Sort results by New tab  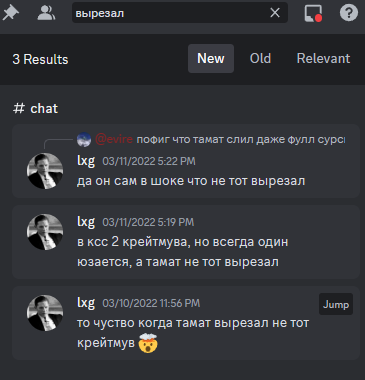(x=211, y=58)
